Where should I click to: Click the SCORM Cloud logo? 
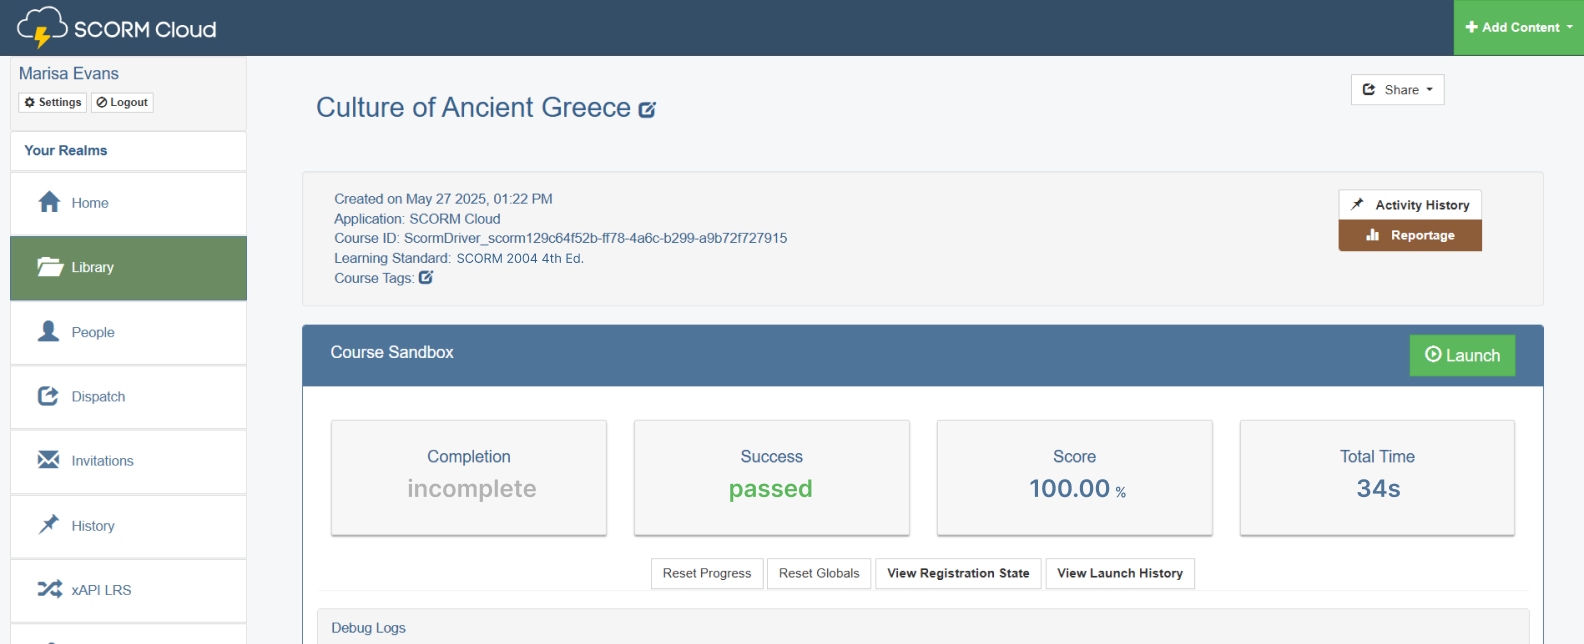point(115,28)
